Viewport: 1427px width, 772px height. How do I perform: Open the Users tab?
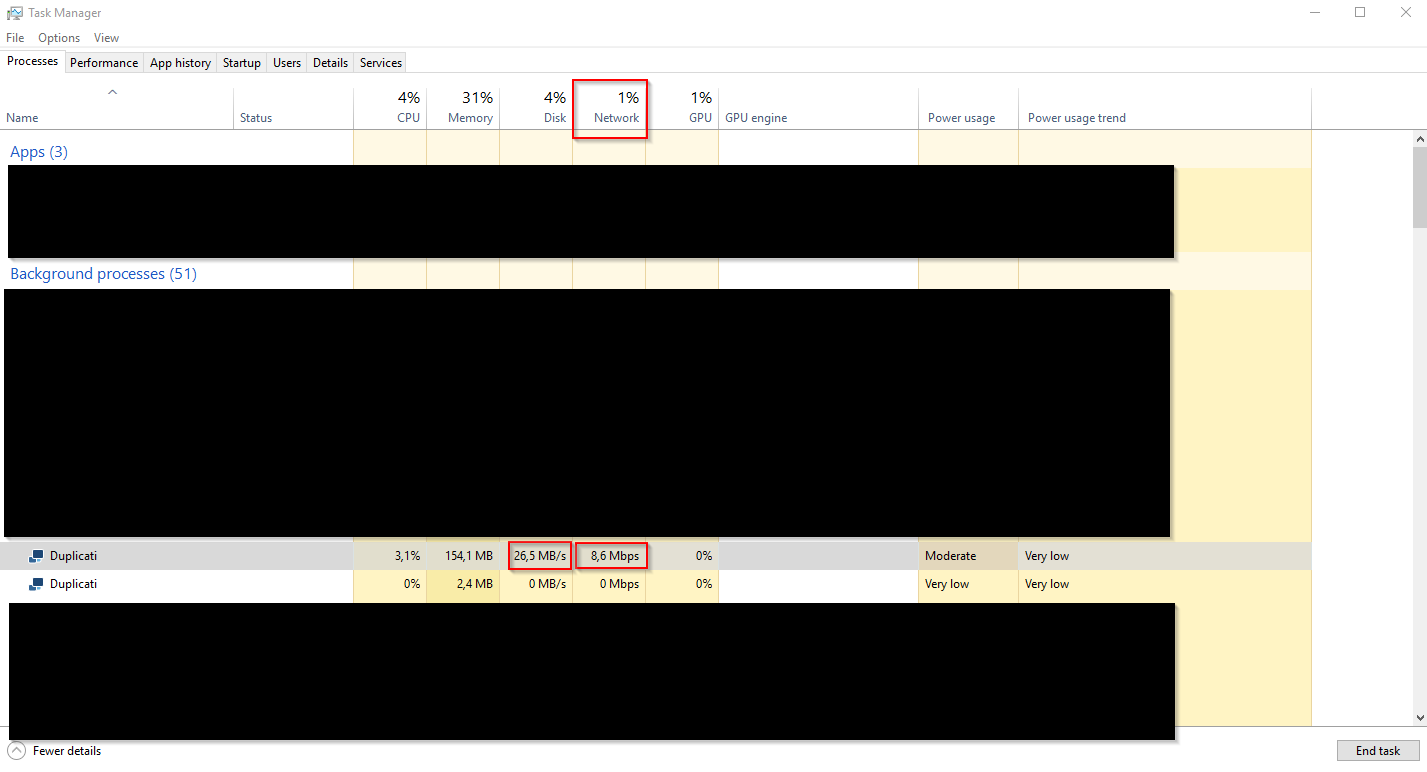click(286, 62)
